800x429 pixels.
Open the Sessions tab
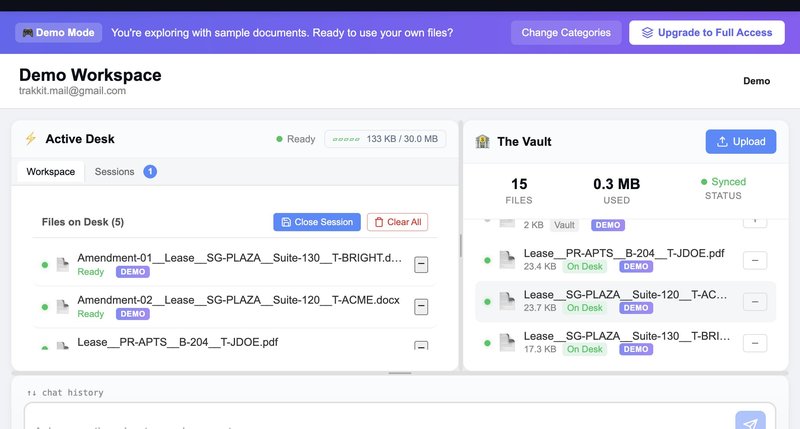click(x=114, y=172)
